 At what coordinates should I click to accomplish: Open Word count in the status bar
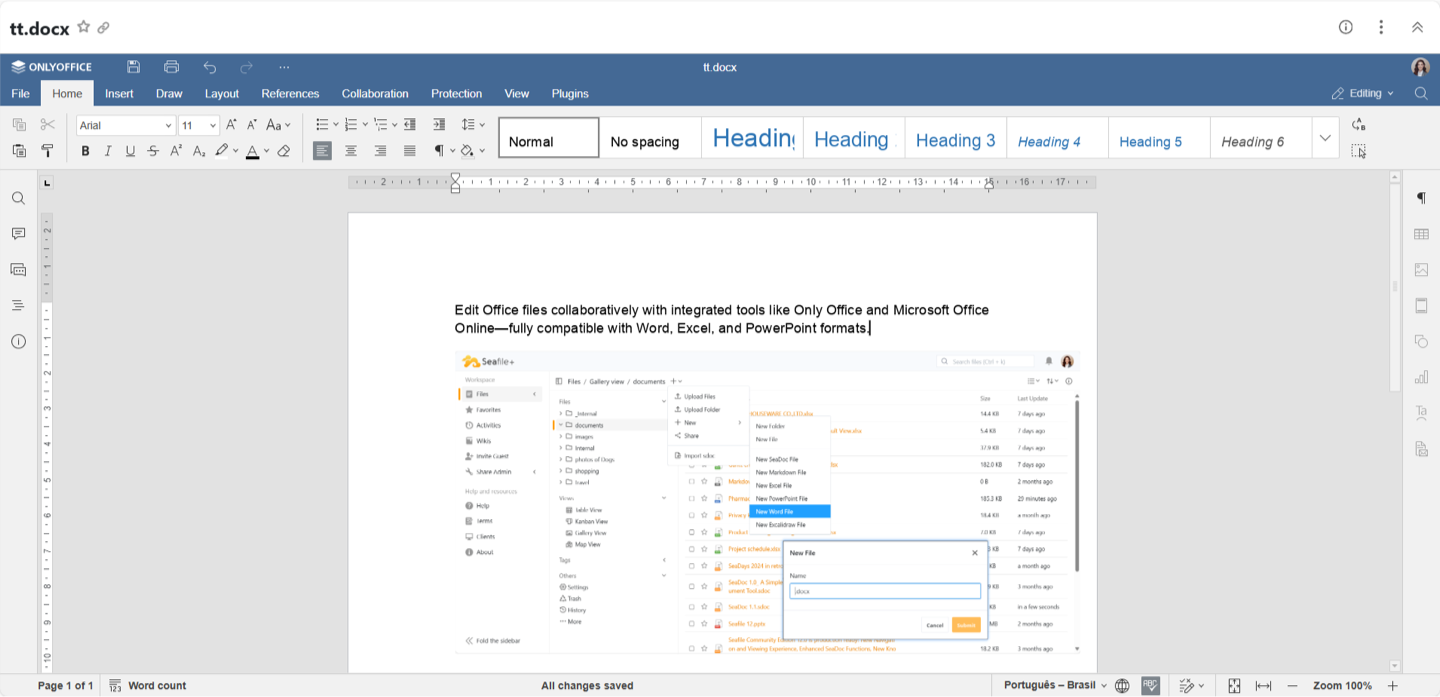148,686
